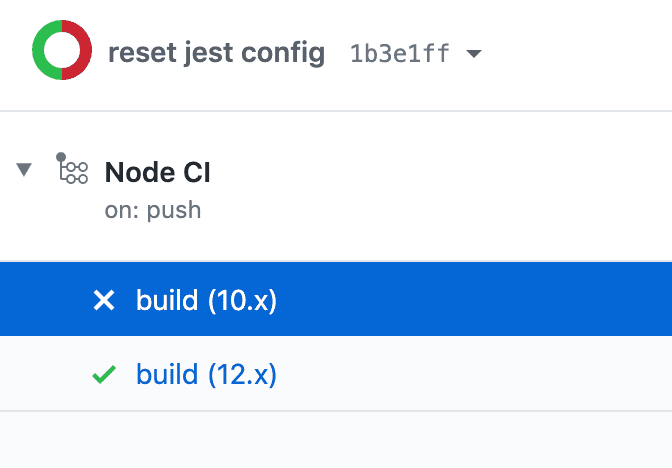Click the commit status donut icon
The image size is (672, 468).
pyautogui.click(x=62, y=48)
